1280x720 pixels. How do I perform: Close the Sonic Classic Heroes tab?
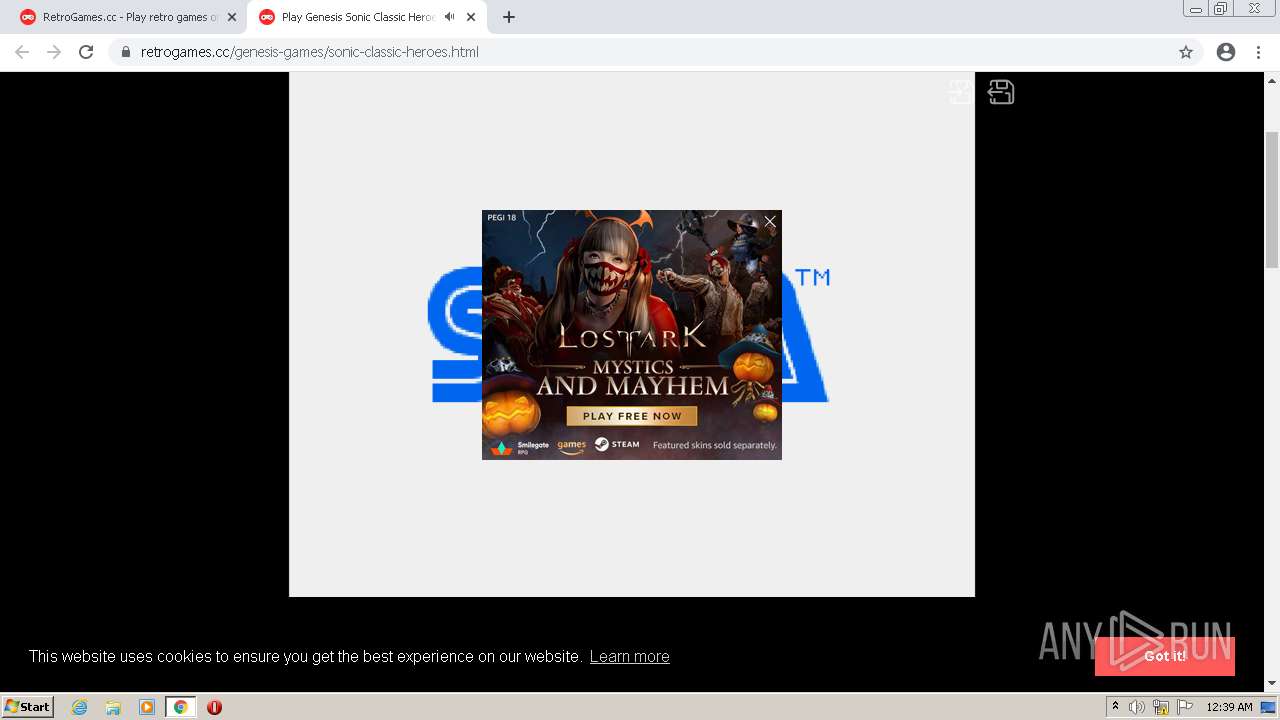click(471, 17)
